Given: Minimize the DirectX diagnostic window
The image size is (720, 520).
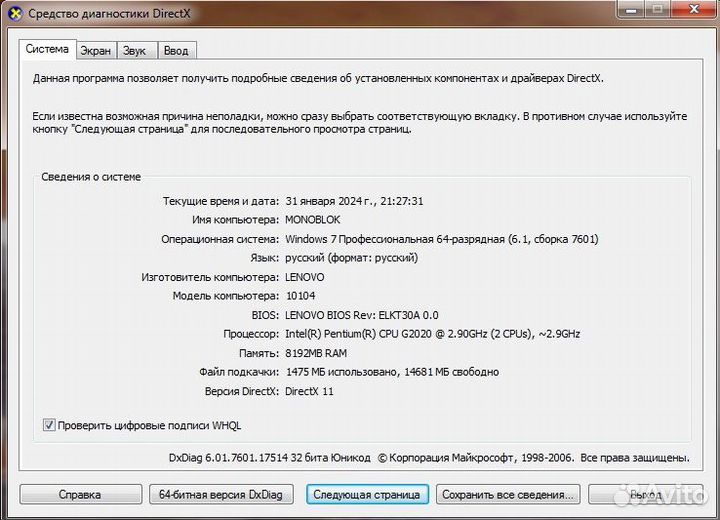Looking at the screenshot, I should pyautogui.click(x=632, y=10).
